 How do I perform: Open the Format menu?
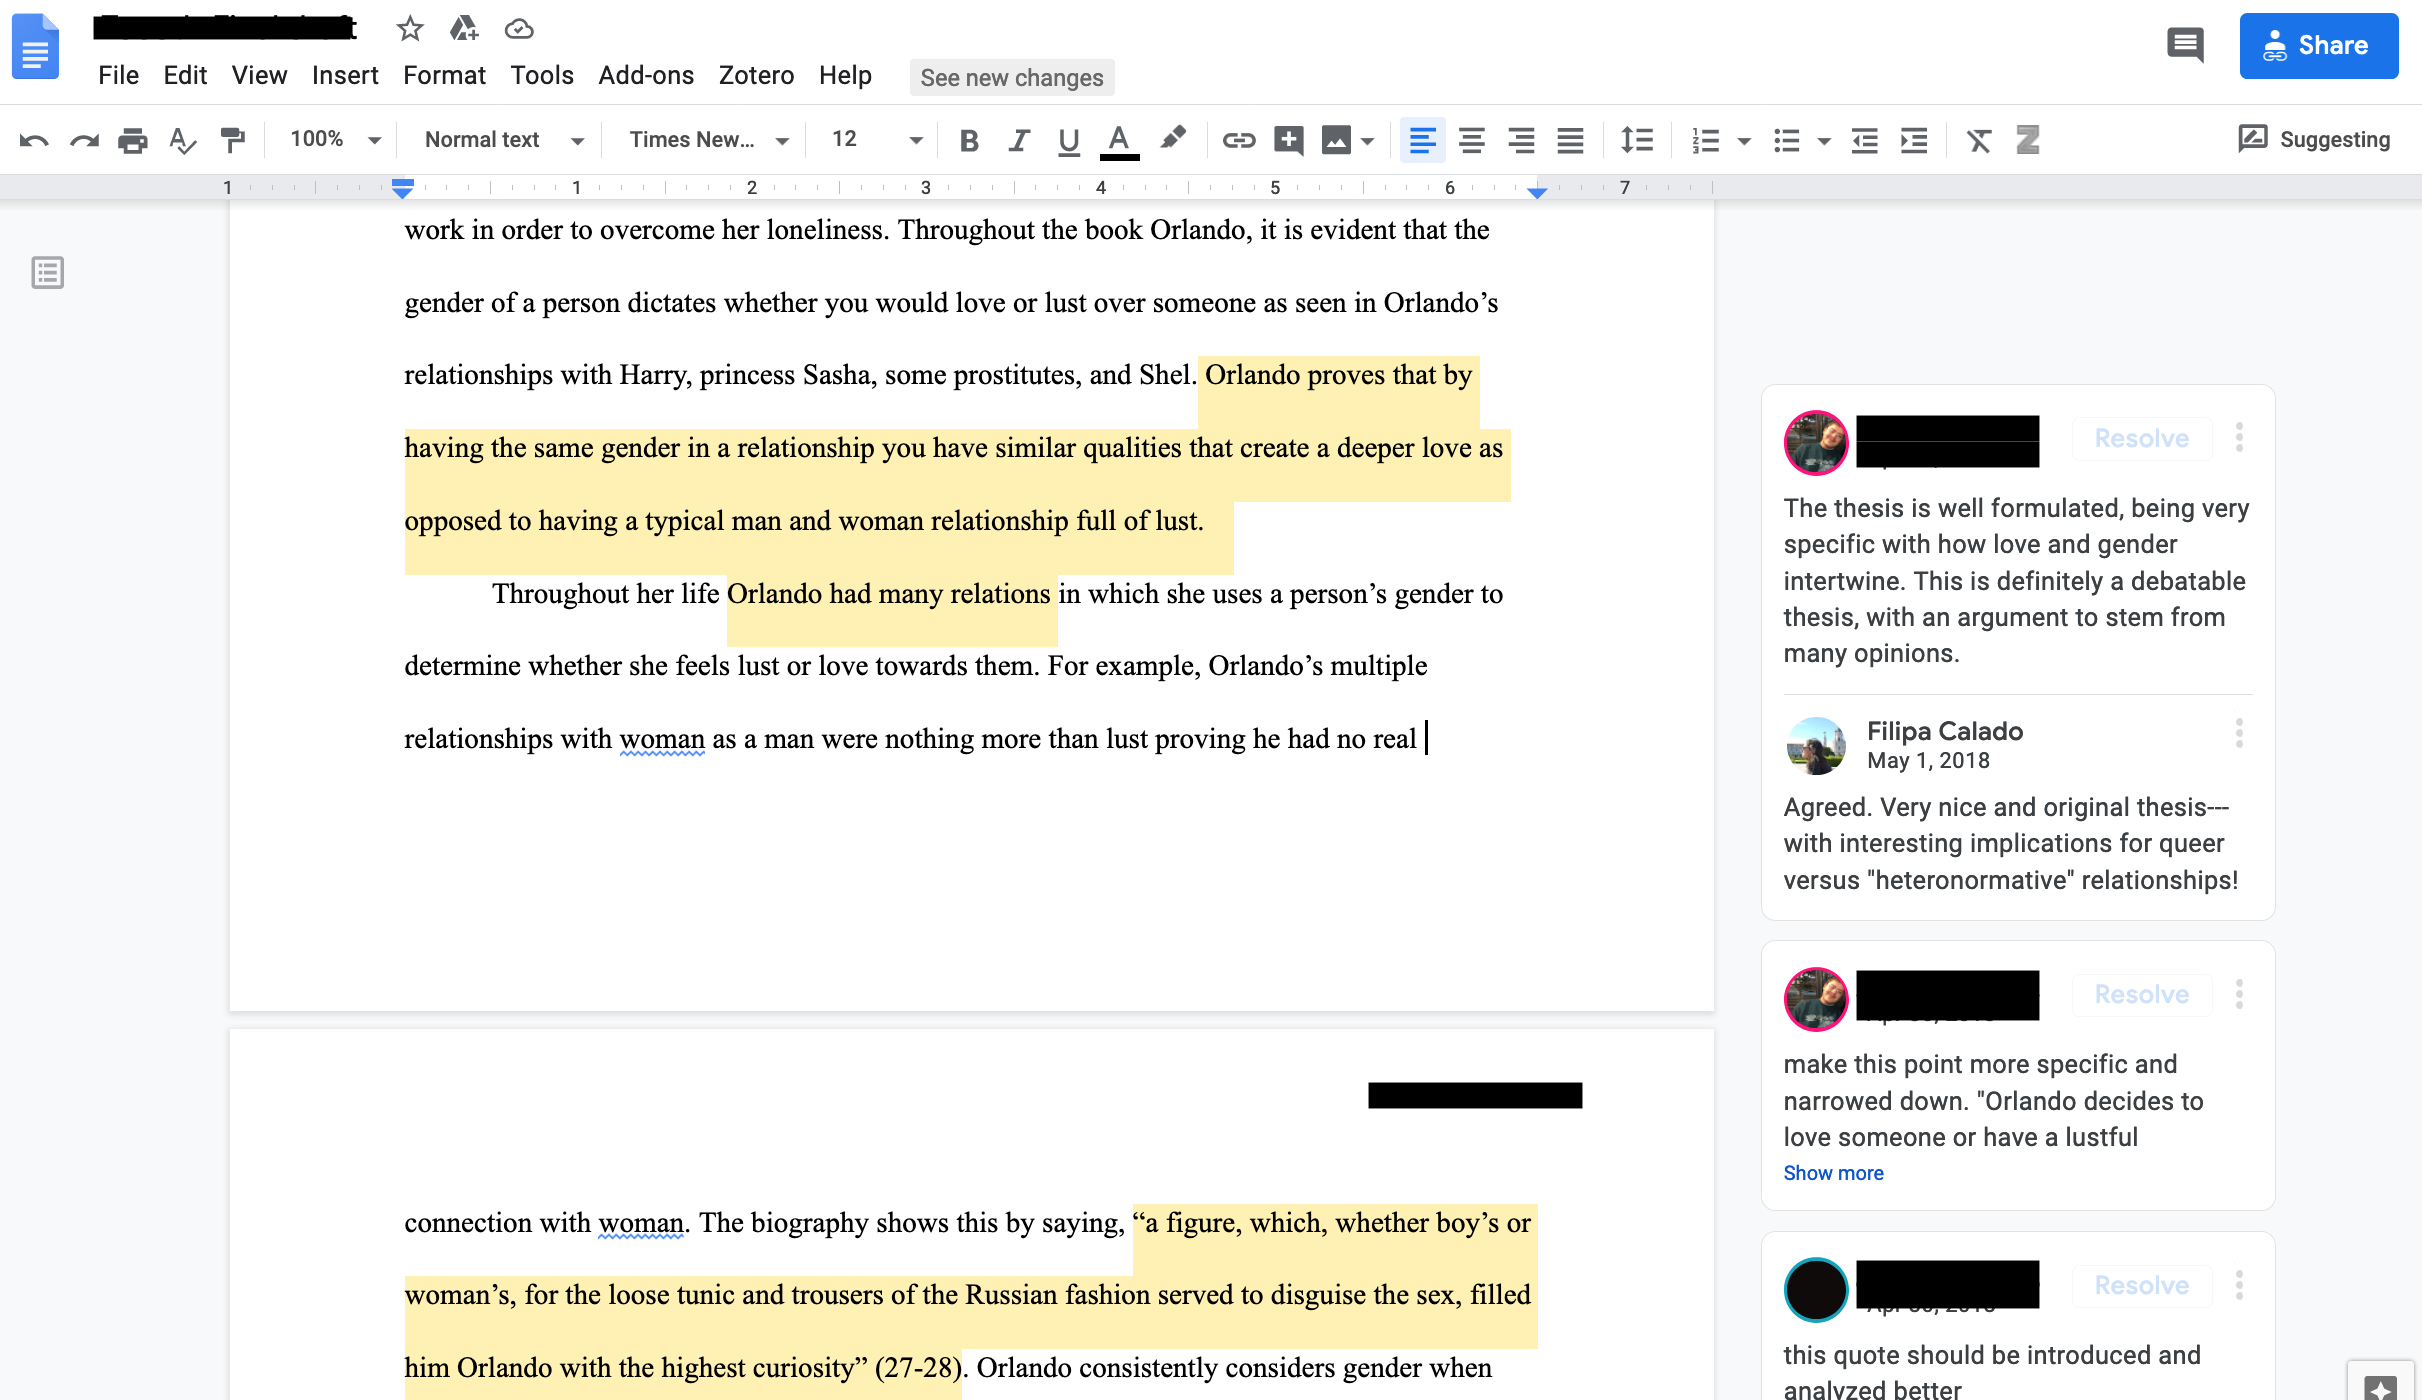(443, 76)
